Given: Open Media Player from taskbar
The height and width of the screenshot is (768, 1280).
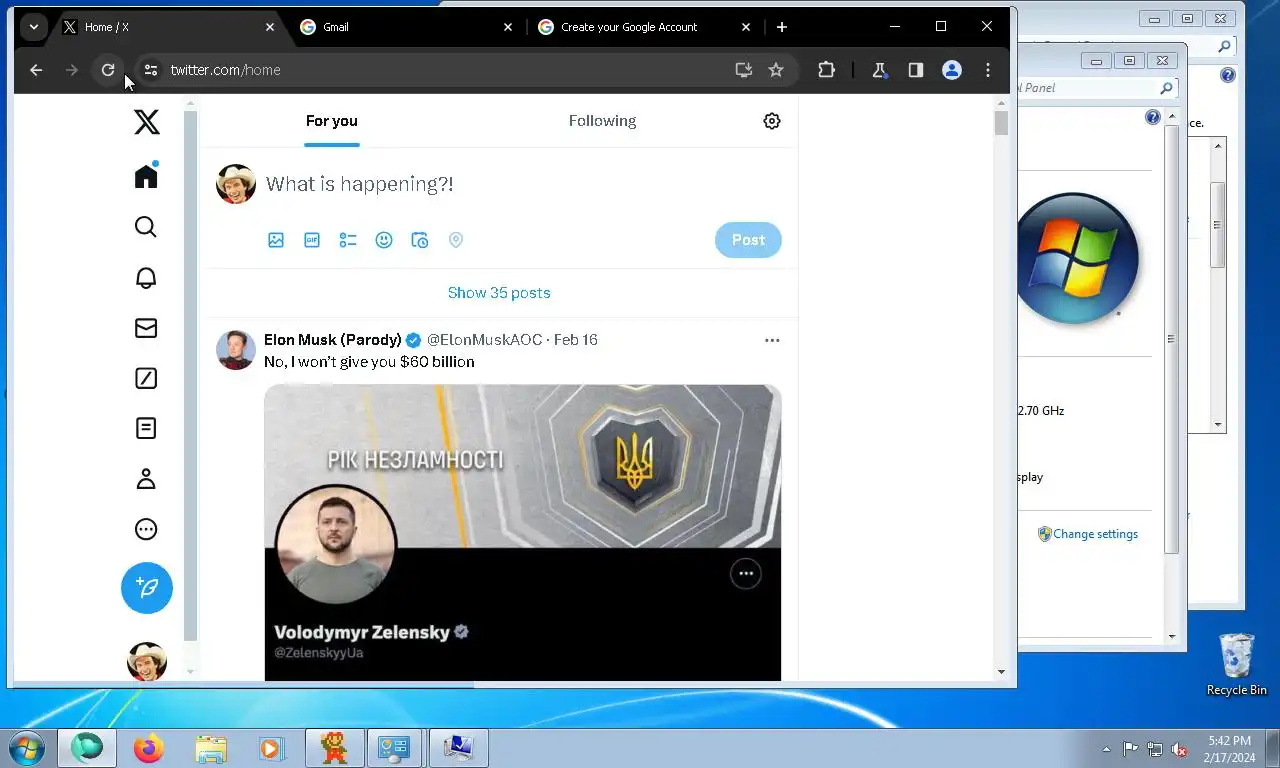Looking at the screenshot, I should (x=271, y=748).
